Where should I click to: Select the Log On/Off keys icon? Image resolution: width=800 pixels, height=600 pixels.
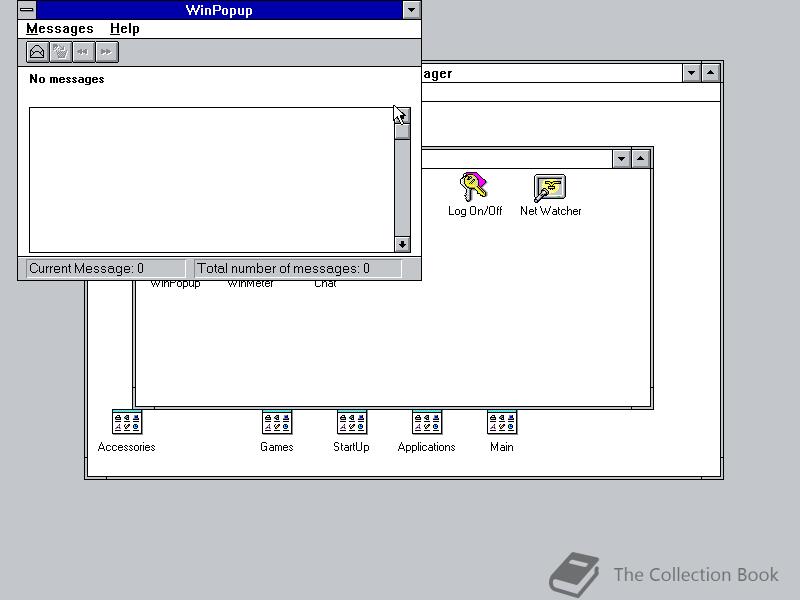tap(474, 194)
